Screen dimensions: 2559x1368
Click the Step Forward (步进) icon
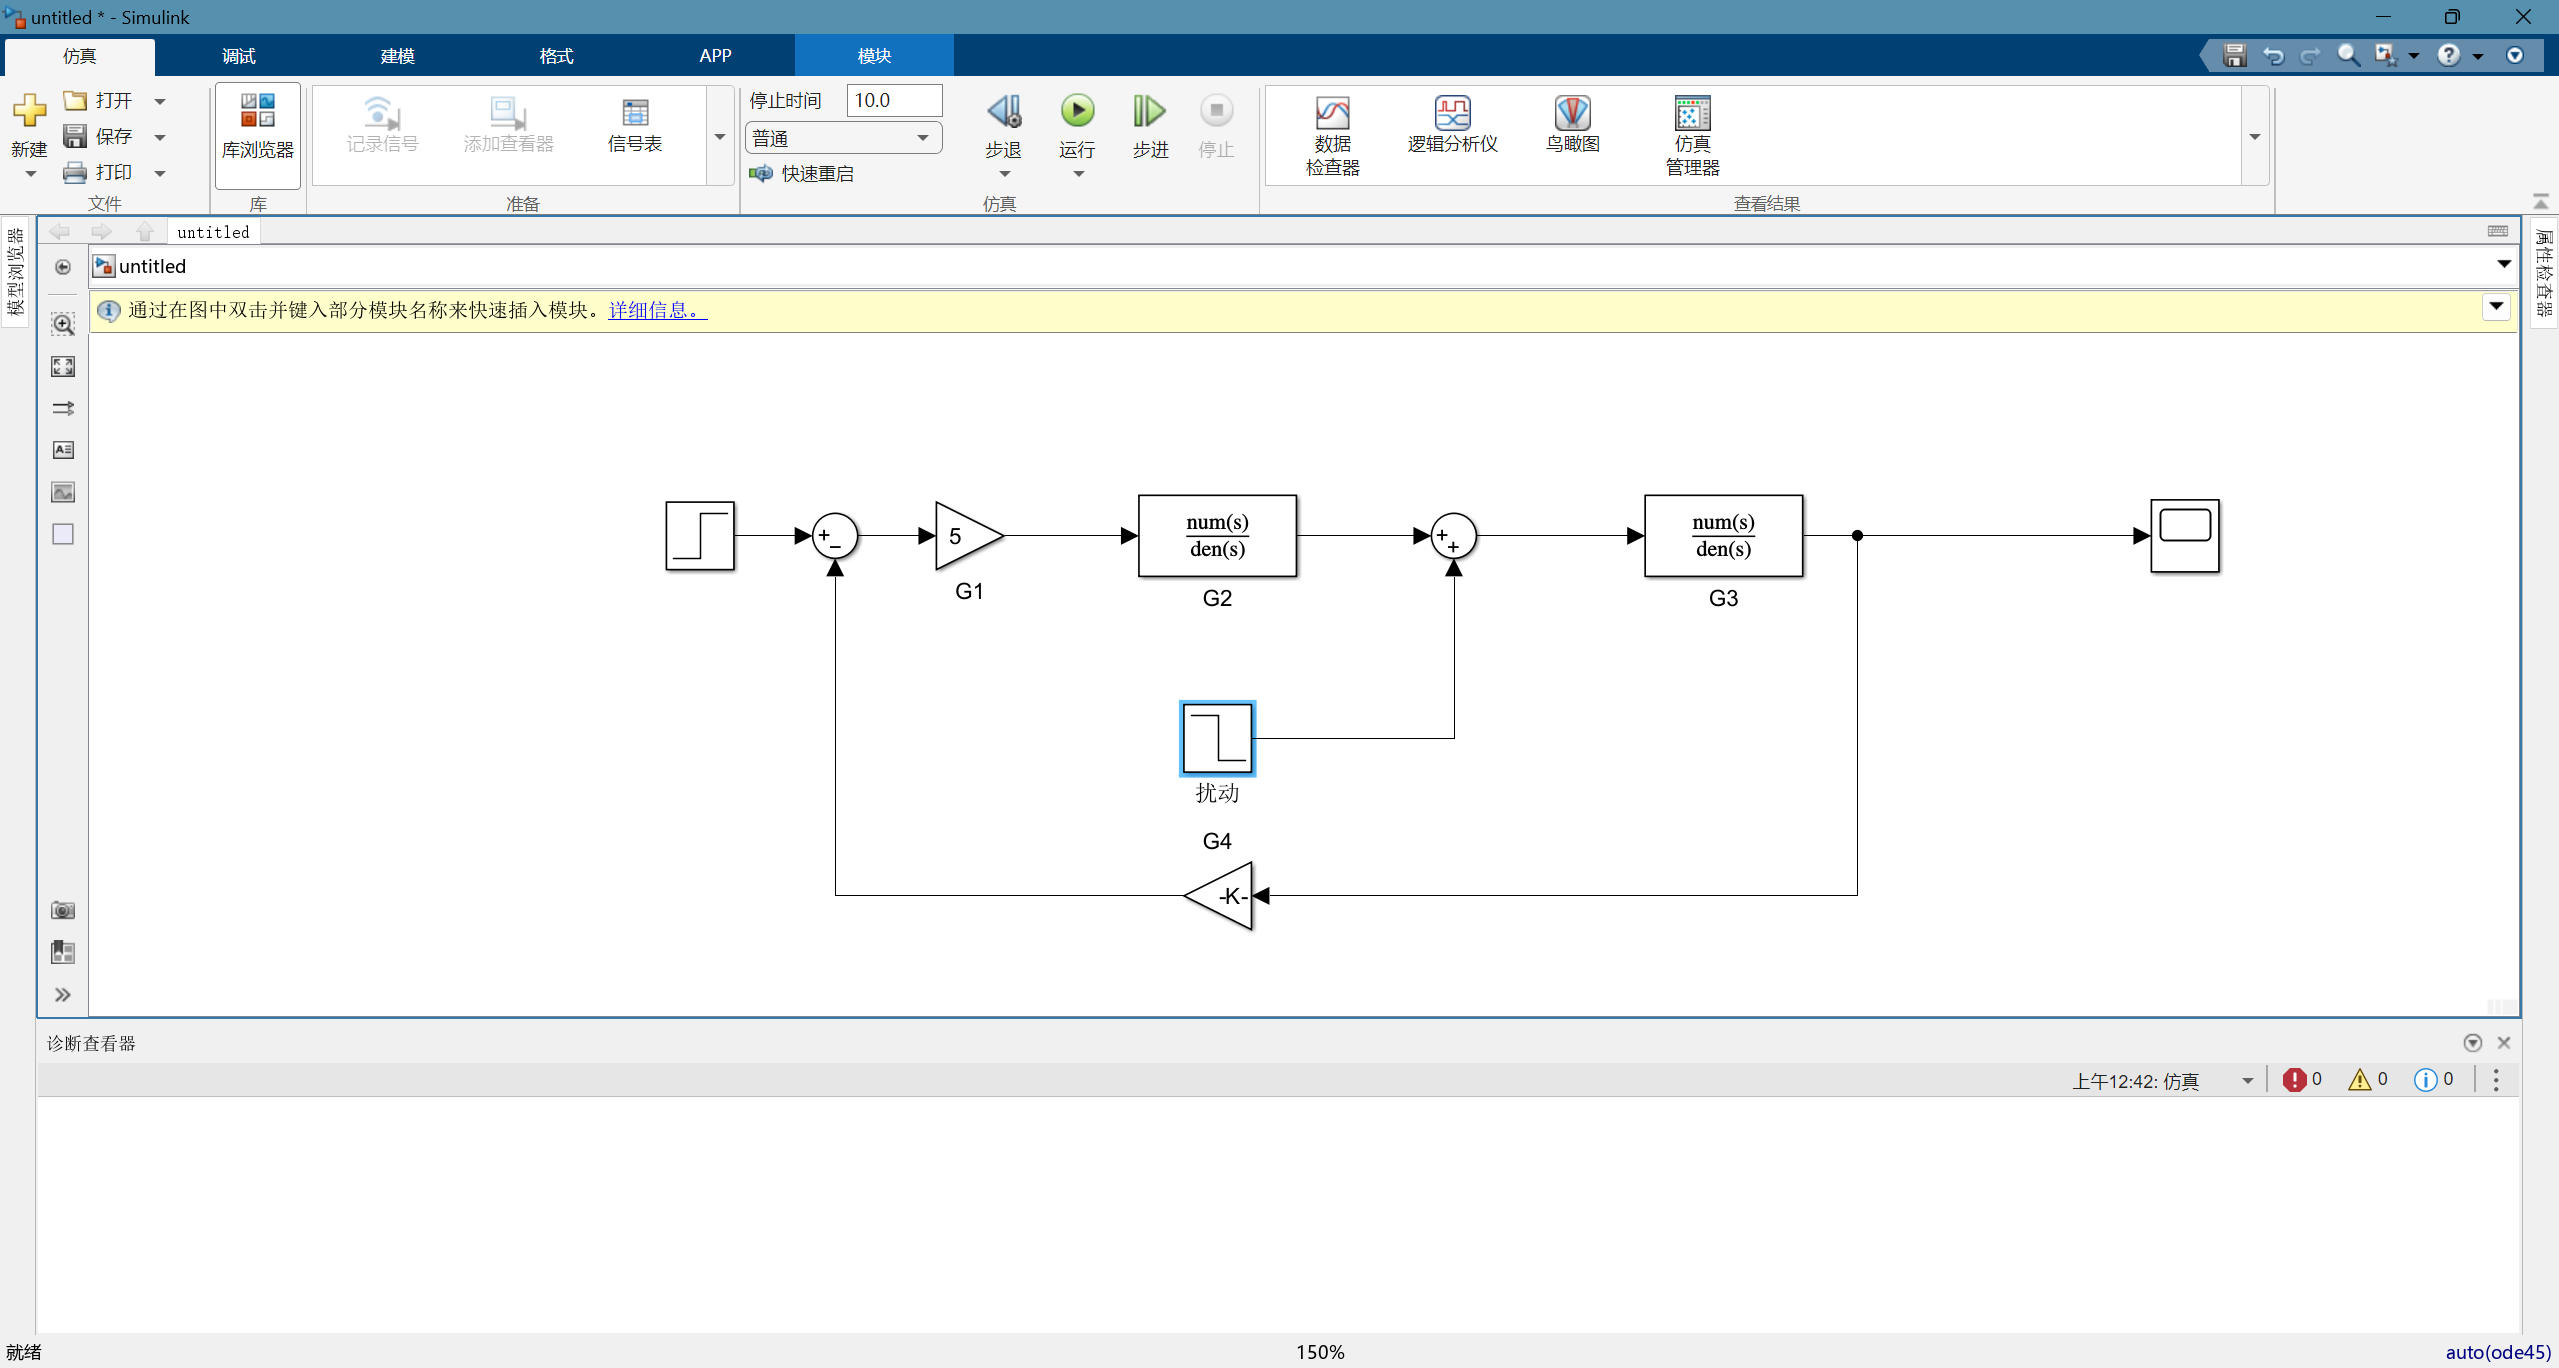tap(1149, 112)
